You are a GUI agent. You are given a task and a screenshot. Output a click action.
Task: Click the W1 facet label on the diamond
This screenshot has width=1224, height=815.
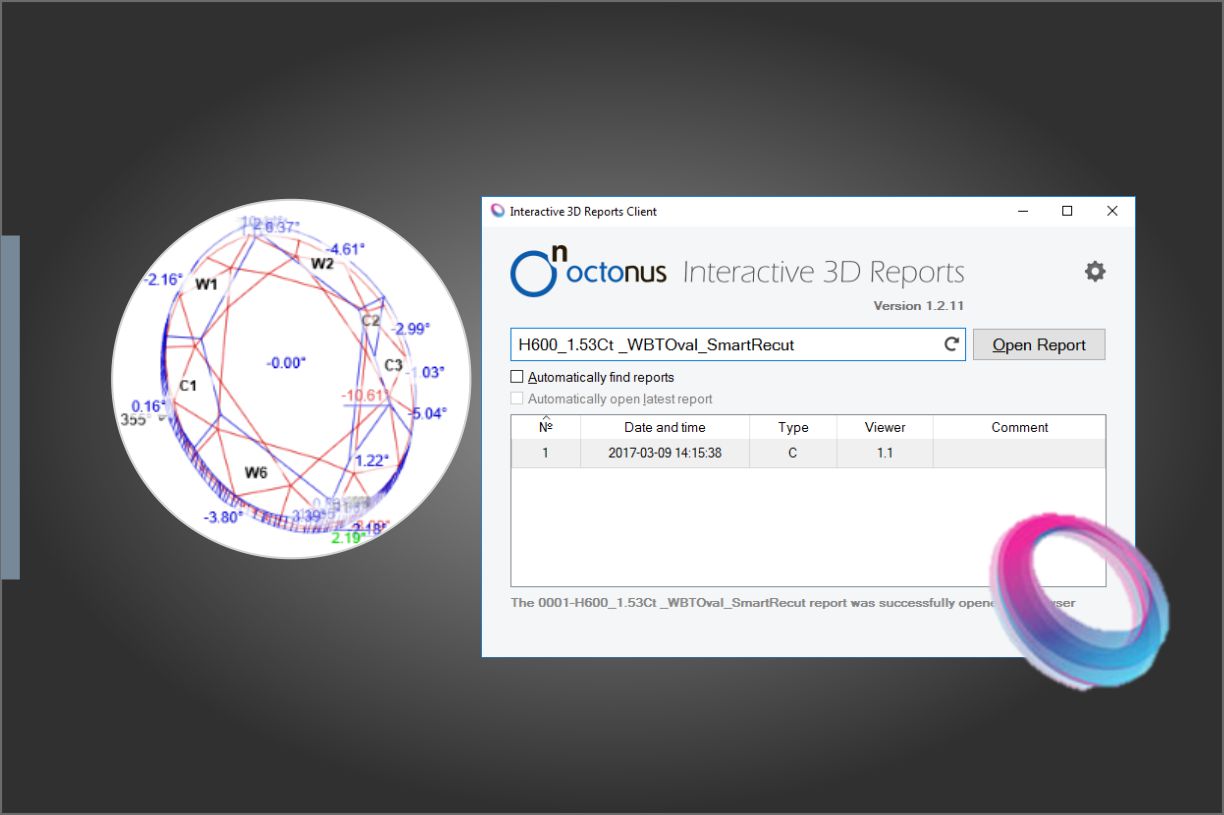click(x=206, y=284)
